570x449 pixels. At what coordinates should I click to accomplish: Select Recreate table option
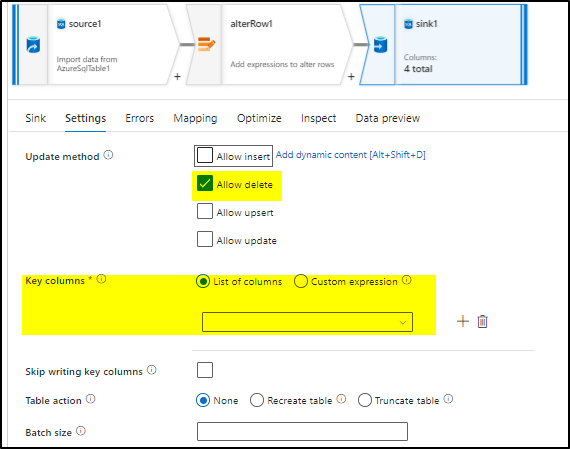[257, 400]
